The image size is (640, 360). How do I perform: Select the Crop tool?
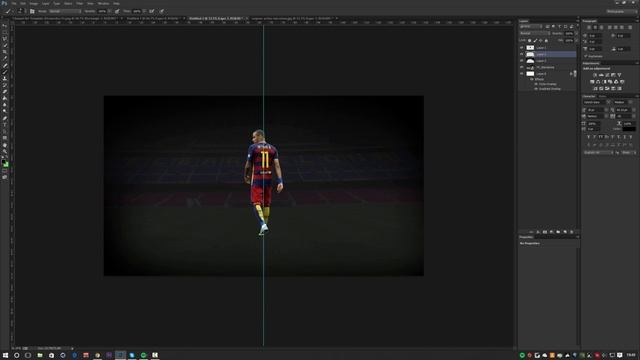coord(5,52)
